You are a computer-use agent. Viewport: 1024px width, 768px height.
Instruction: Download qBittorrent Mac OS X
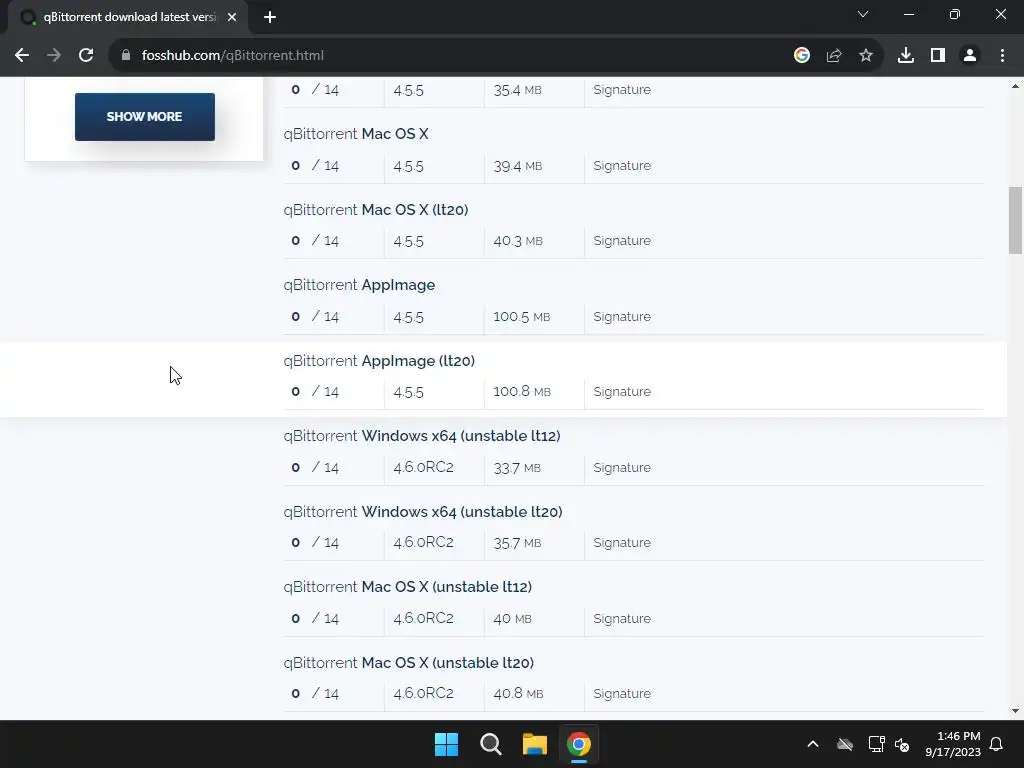coord(356,134)
